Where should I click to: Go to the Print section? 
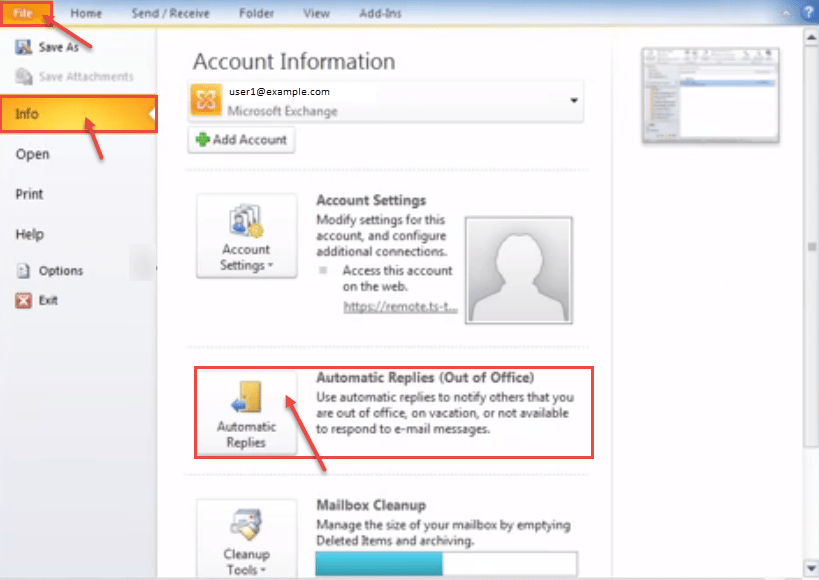coord(29,194)
